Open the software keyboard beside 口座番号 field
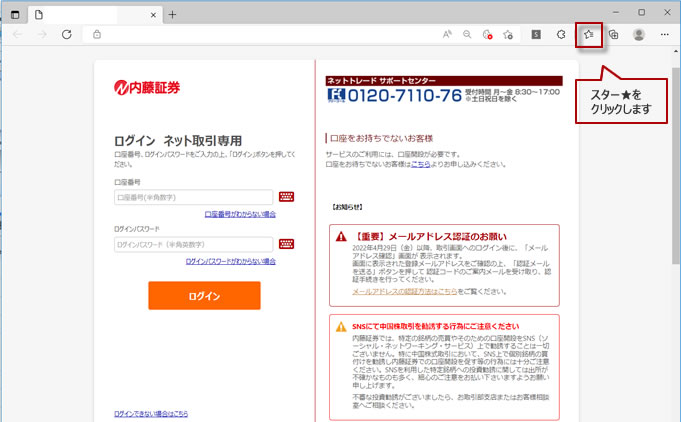This screenshot has height=422, width=681. (286, 197)
